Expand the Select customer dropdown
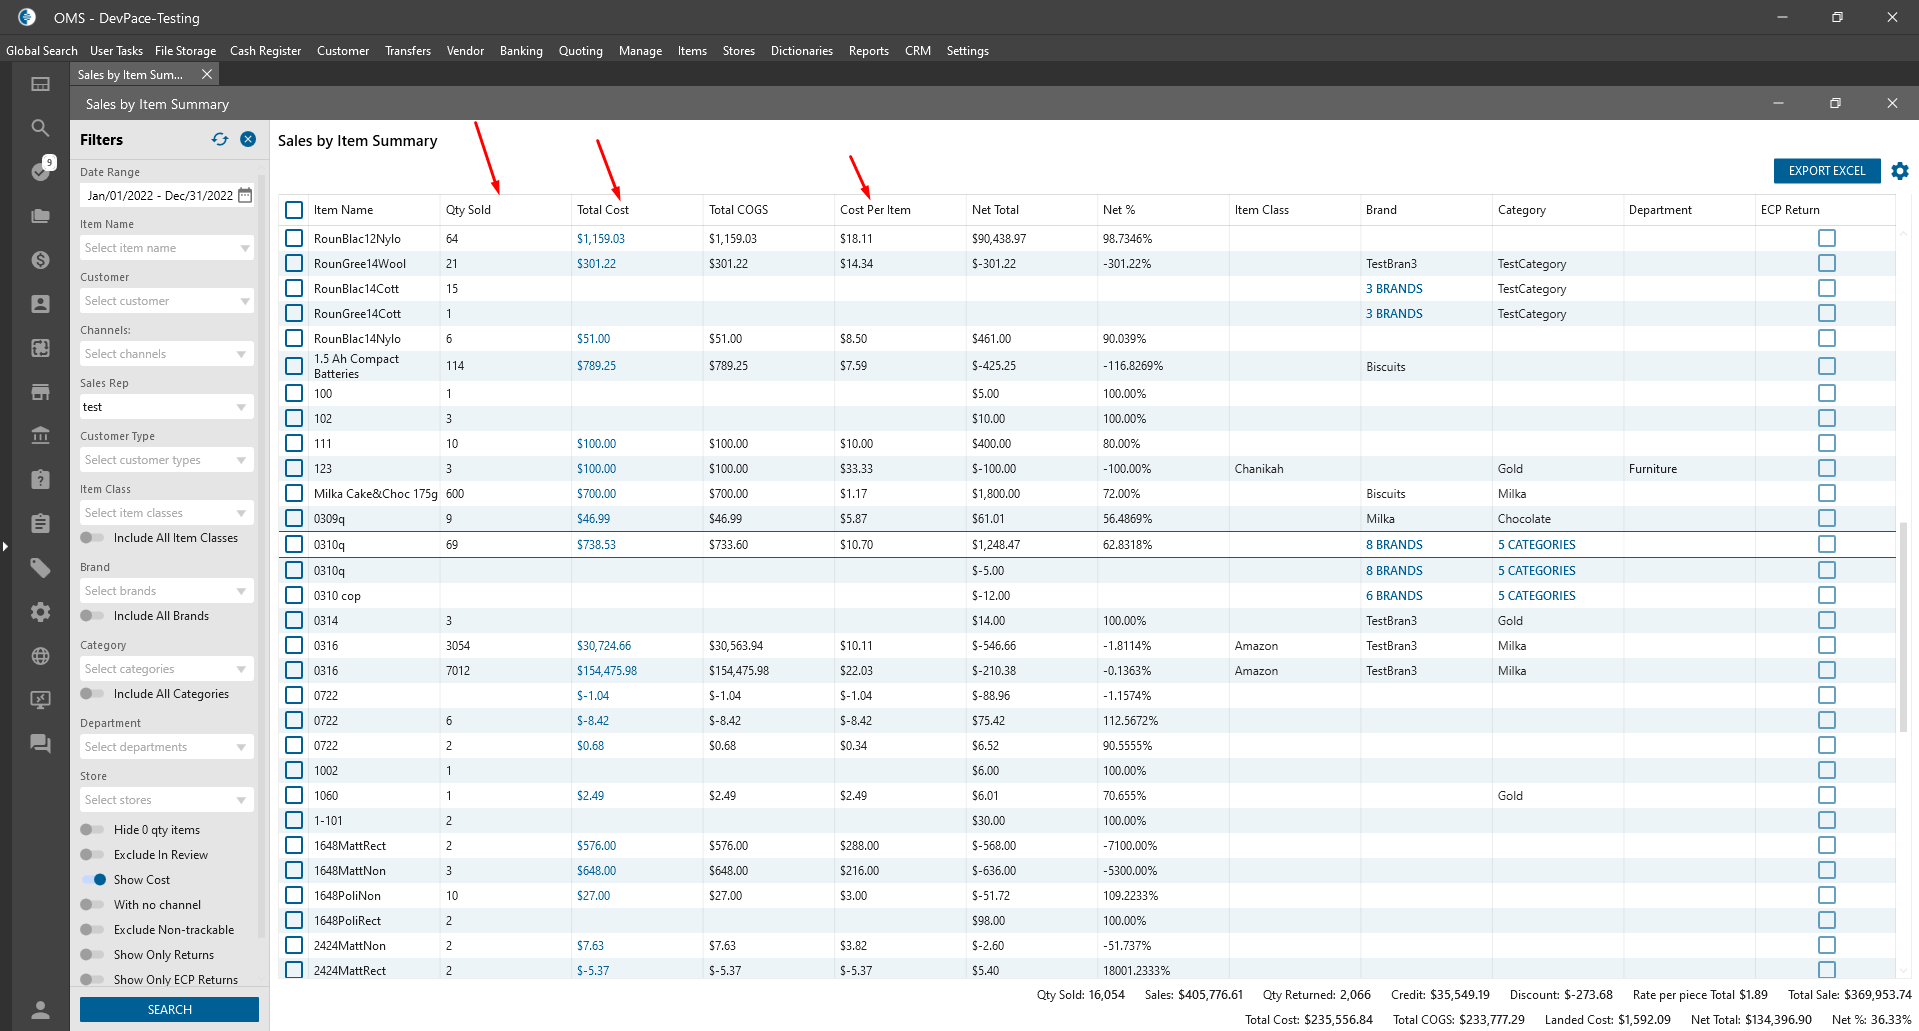 tap(166, 301)
